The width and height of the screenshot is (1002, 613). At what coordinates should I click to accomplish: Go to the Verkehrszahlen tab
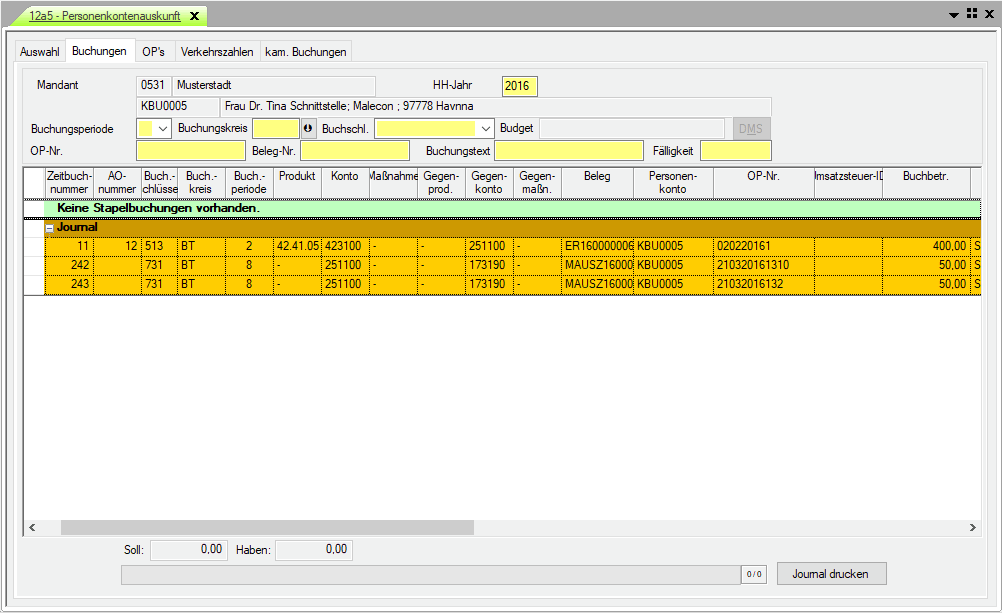coord(217,52)
